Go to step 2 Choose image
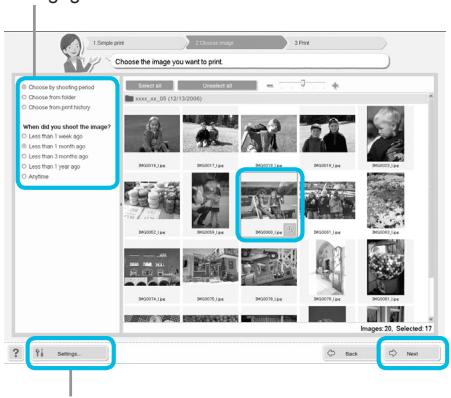The width and height of the screenshot is (451, 398). 235,43
